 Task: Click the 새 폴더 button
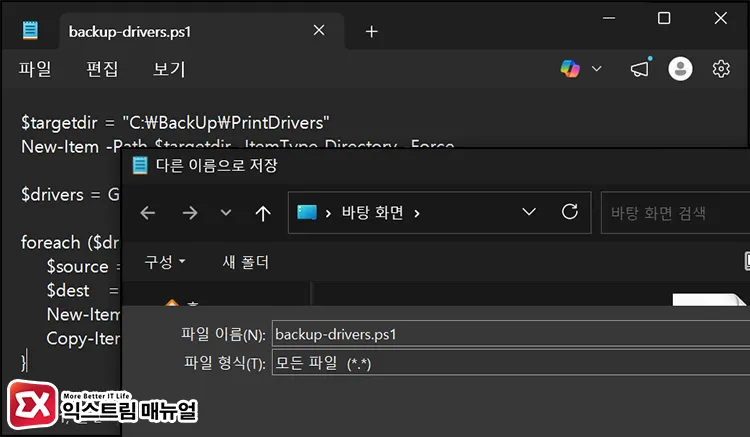pyautogui.click(x=245, y=262)
